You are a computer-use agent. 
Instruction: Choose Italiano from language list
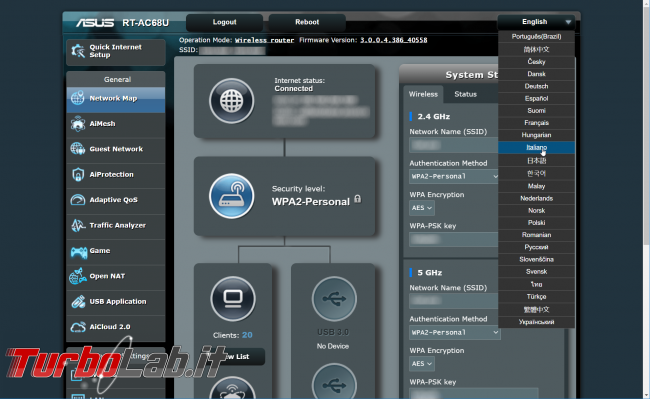point(536,148)
